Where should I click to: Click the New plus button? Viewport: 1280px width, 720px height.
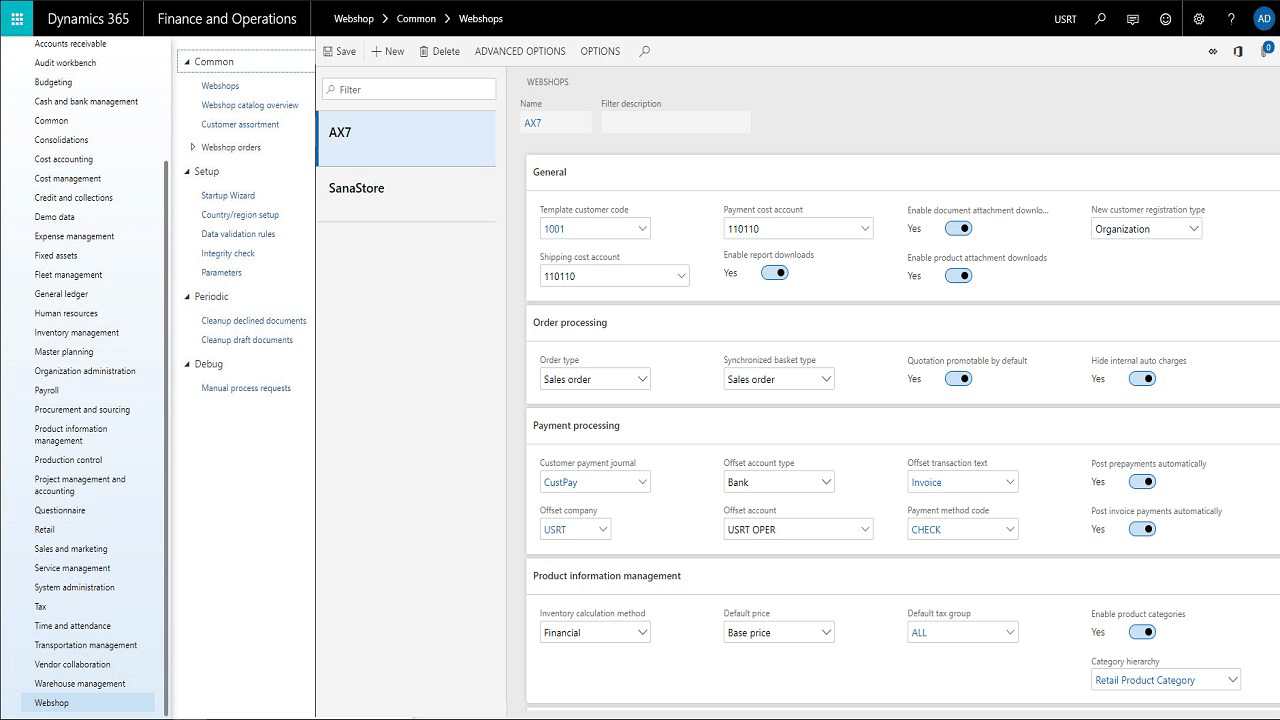click(x=388, y=51)
